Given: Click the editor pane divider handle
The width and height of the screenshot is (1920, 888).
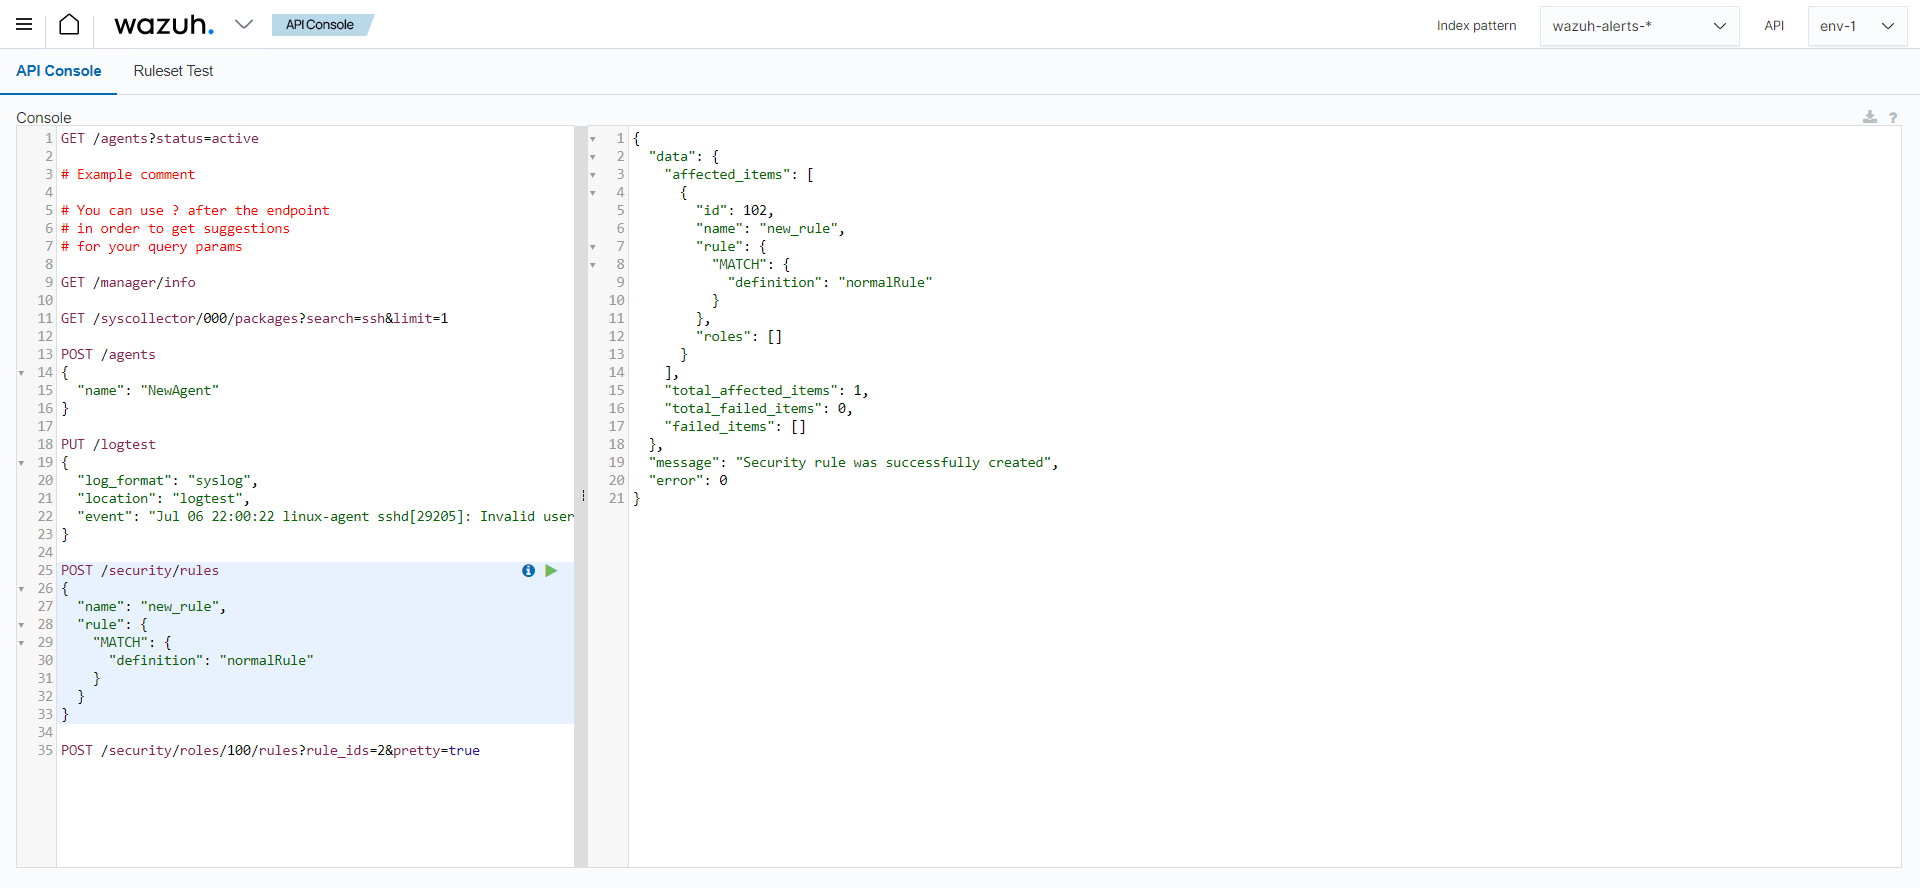Looking at the screenshot, I should pyautogui.click(x=582, y=496).
